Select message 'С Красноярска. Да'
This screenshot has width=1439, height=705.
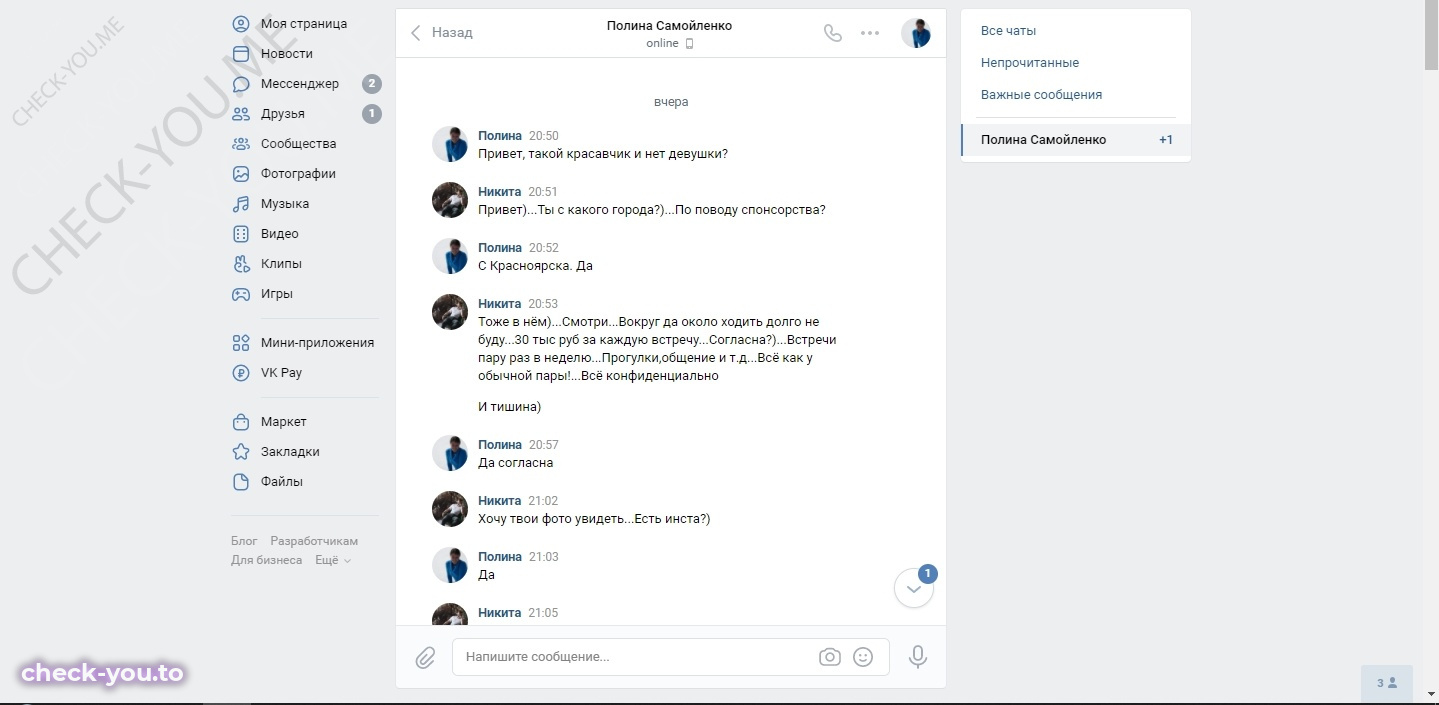pyautogui.click(x=536, y=266)
